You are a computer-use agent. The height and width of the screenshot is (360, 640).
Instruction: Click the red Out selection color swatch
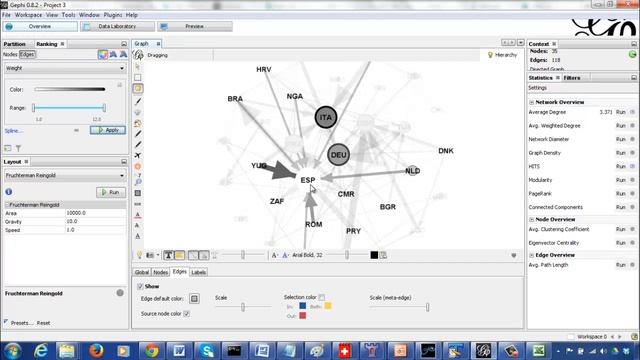(x=302, y=316)
